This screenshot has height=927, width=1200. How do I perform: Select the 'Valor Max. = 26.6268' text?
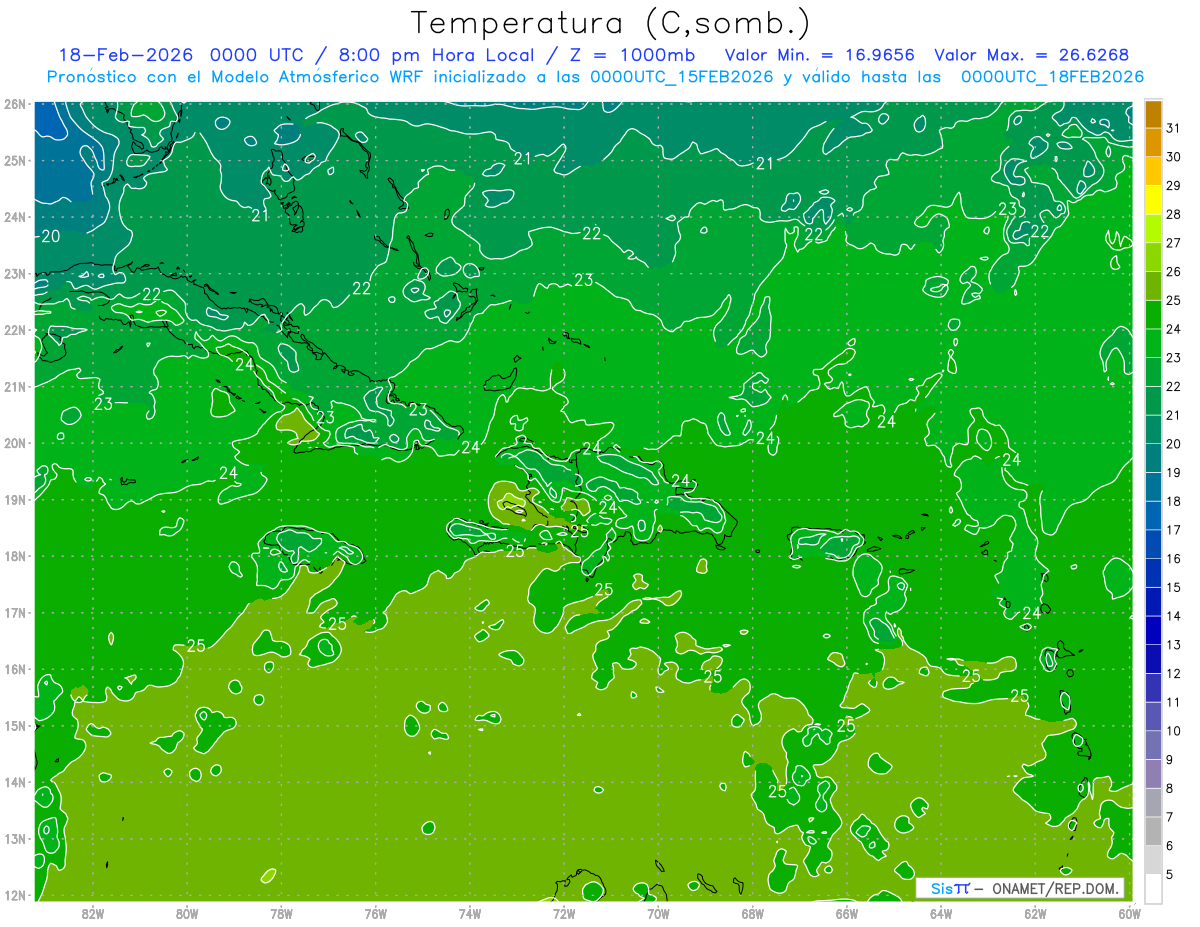point(1032,55)
